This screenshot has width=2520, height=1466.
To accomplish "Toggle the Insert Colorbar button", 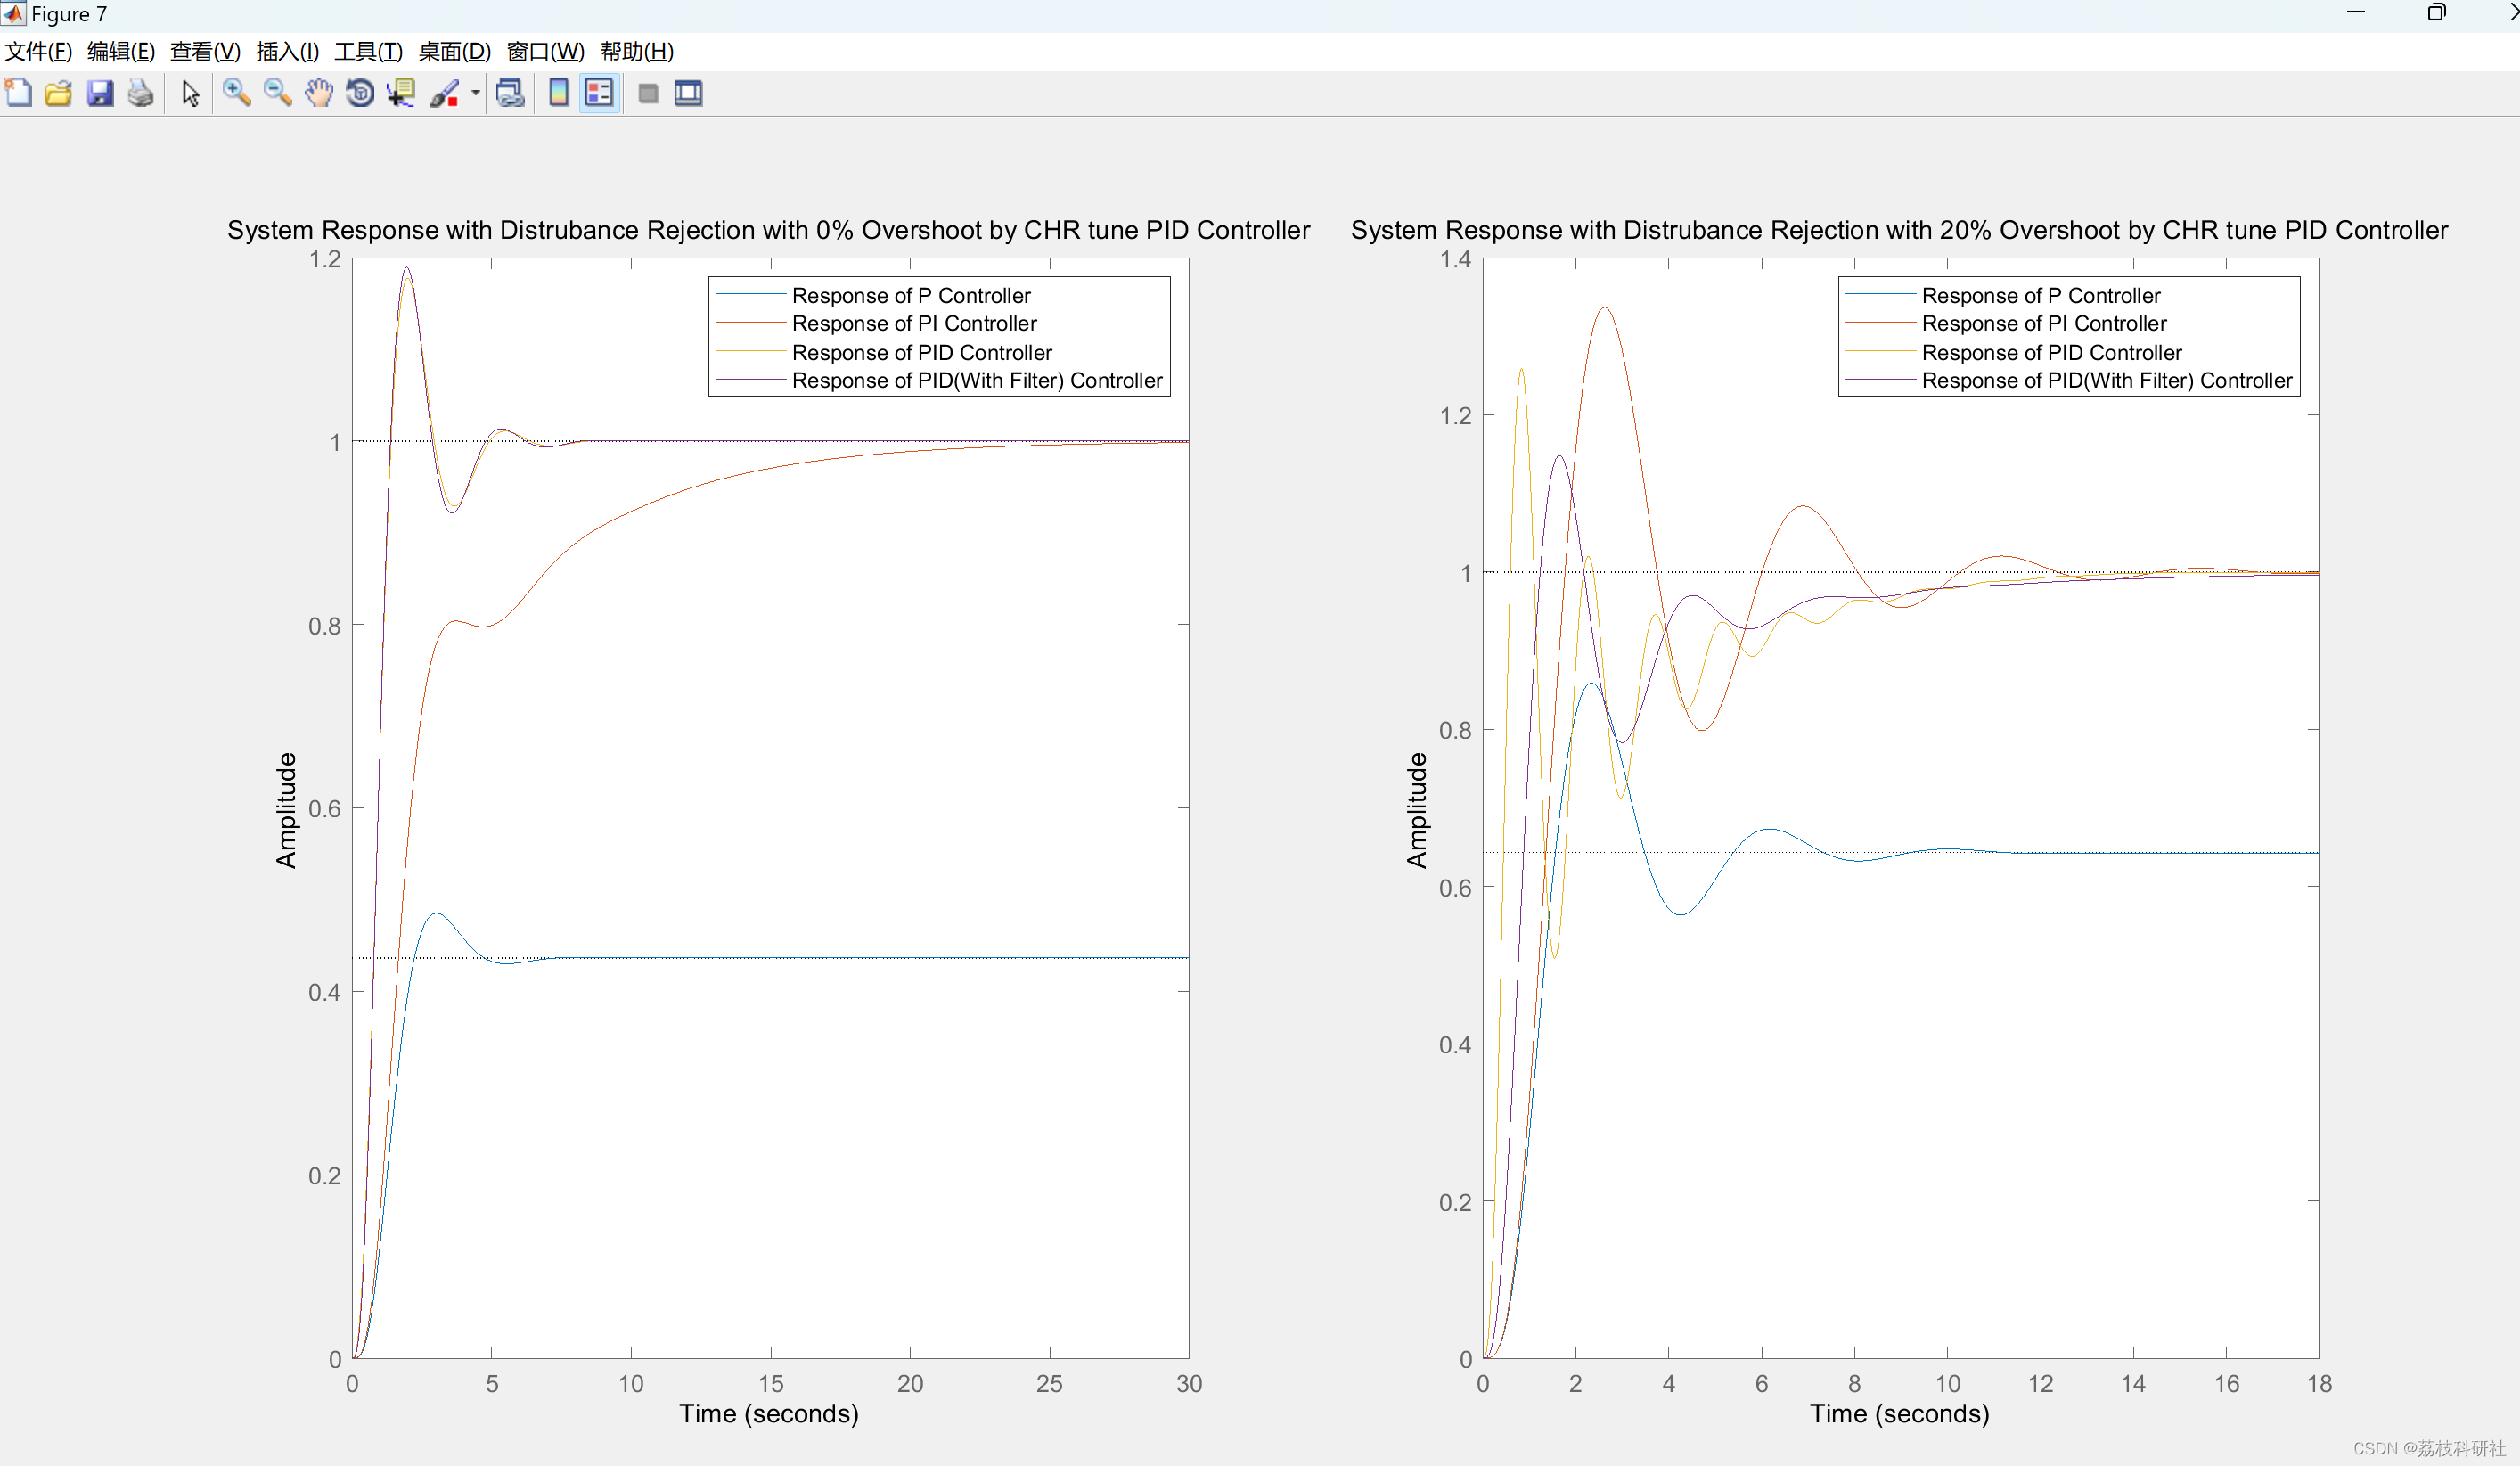I will [559, 93].
